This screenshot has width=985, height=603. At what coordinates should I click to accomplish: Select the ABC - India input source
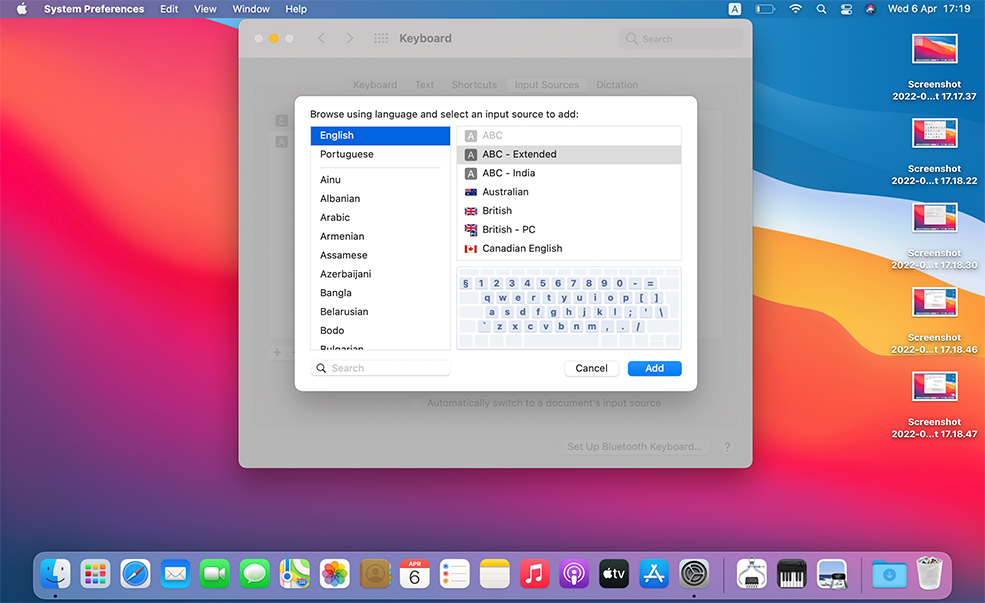tap(569, 173)
